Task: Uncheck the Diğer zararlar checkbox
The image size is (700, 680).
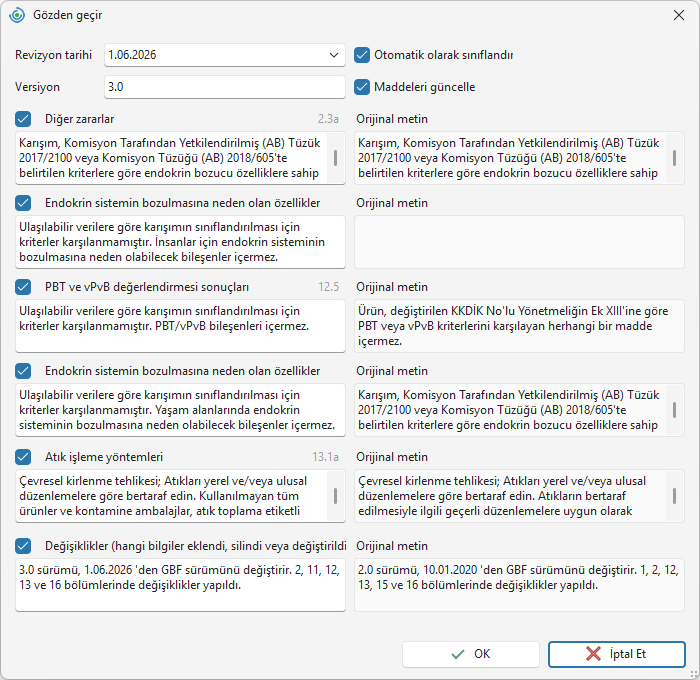Action: click(23, 119)
